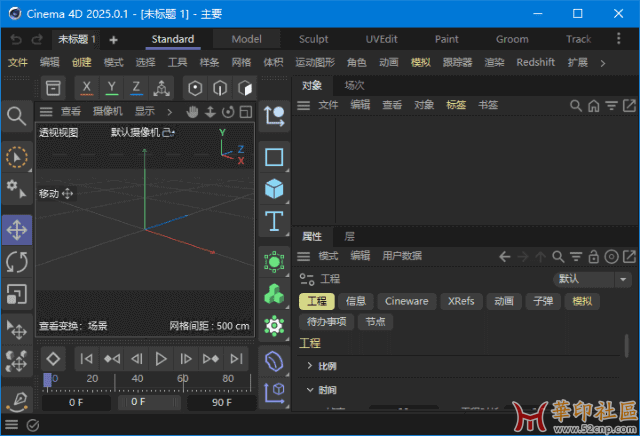
Task: Select the 待办事项 attribute button
Action: pos(327,322)
